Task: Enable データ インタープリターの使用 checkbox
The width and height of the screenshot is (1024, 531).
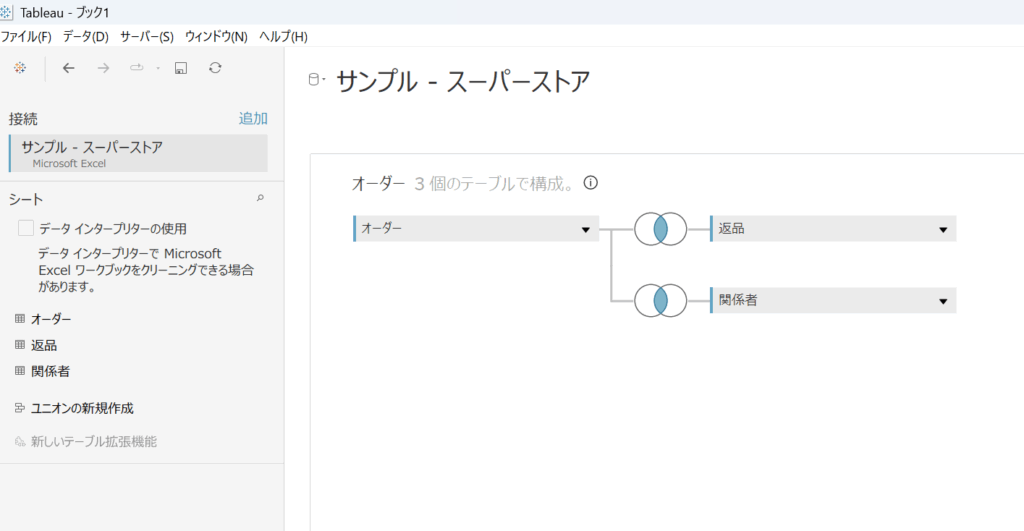Action: [26, 229]
